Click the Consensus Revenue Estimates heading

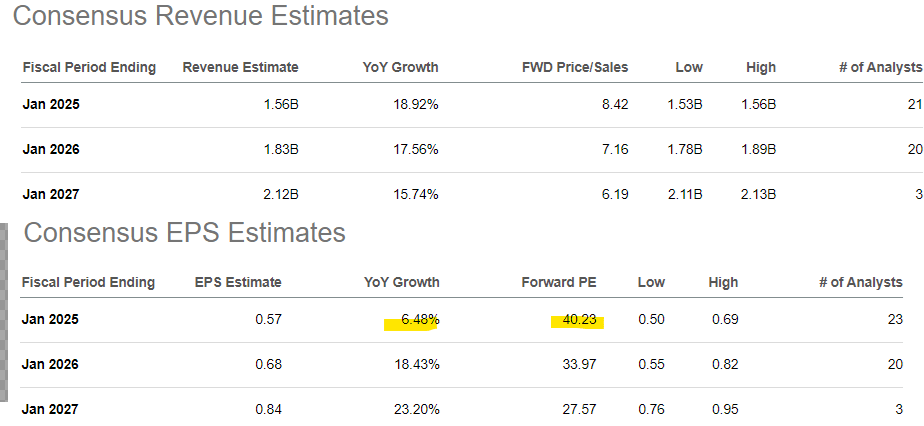pos(205,17)
